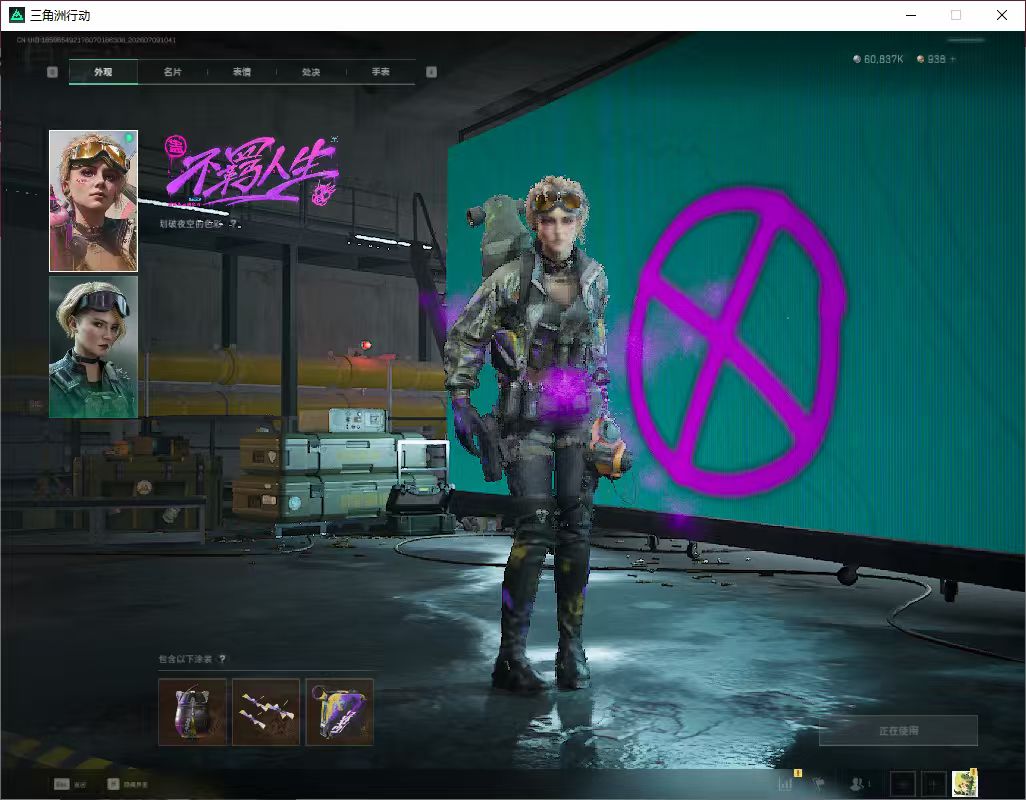View the lightning arrows item thumbnail
Image resolution: width=1026 pixels, height=800 pixels.
(266, 712)
